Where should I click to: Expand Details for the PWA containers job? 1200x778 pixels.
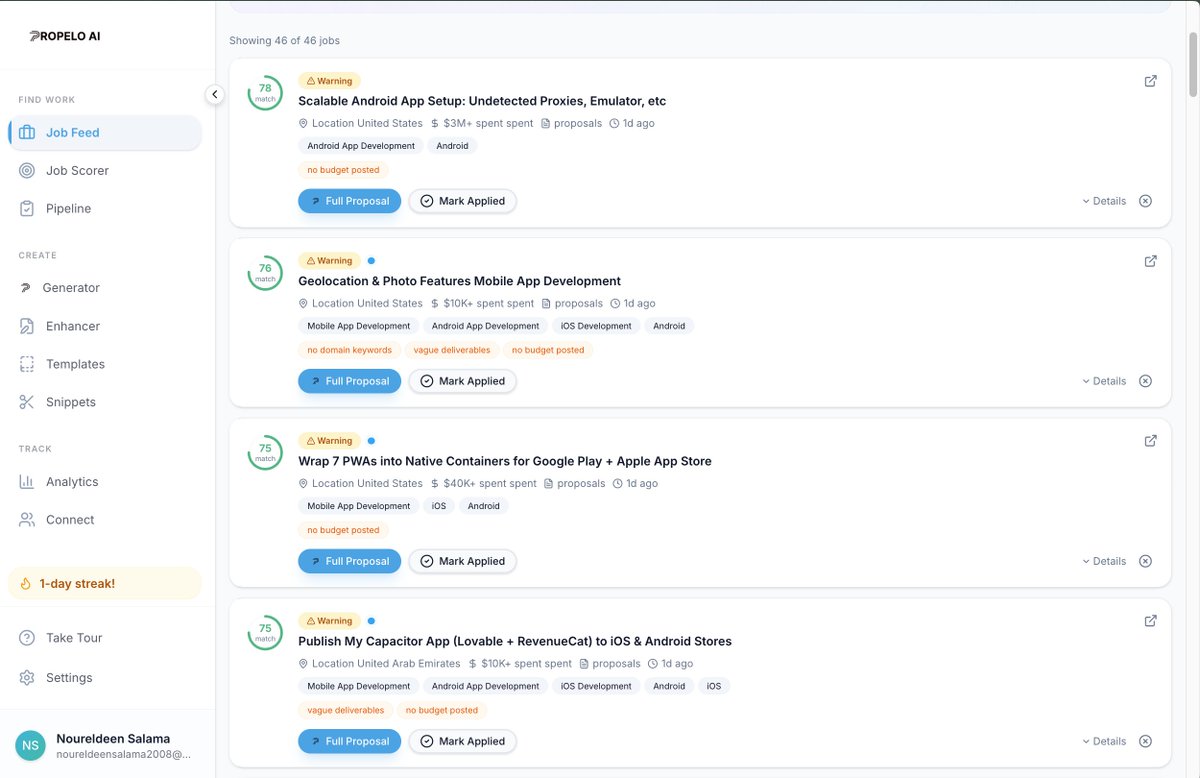coord(1104,561)
